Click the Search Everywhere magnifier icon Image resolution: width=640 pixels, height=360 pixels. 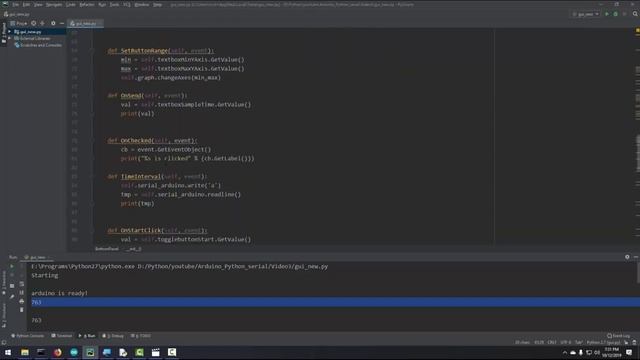pyautogui.click(x=635, y=14)
